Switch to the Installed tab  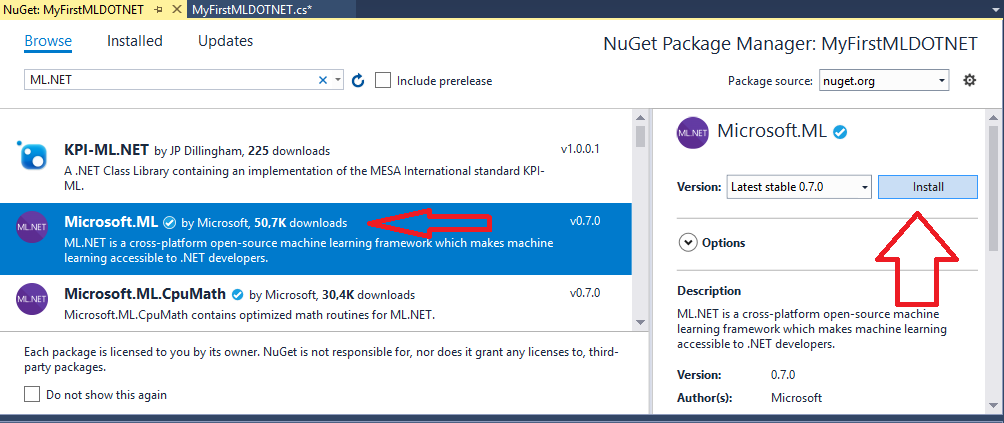134,41
